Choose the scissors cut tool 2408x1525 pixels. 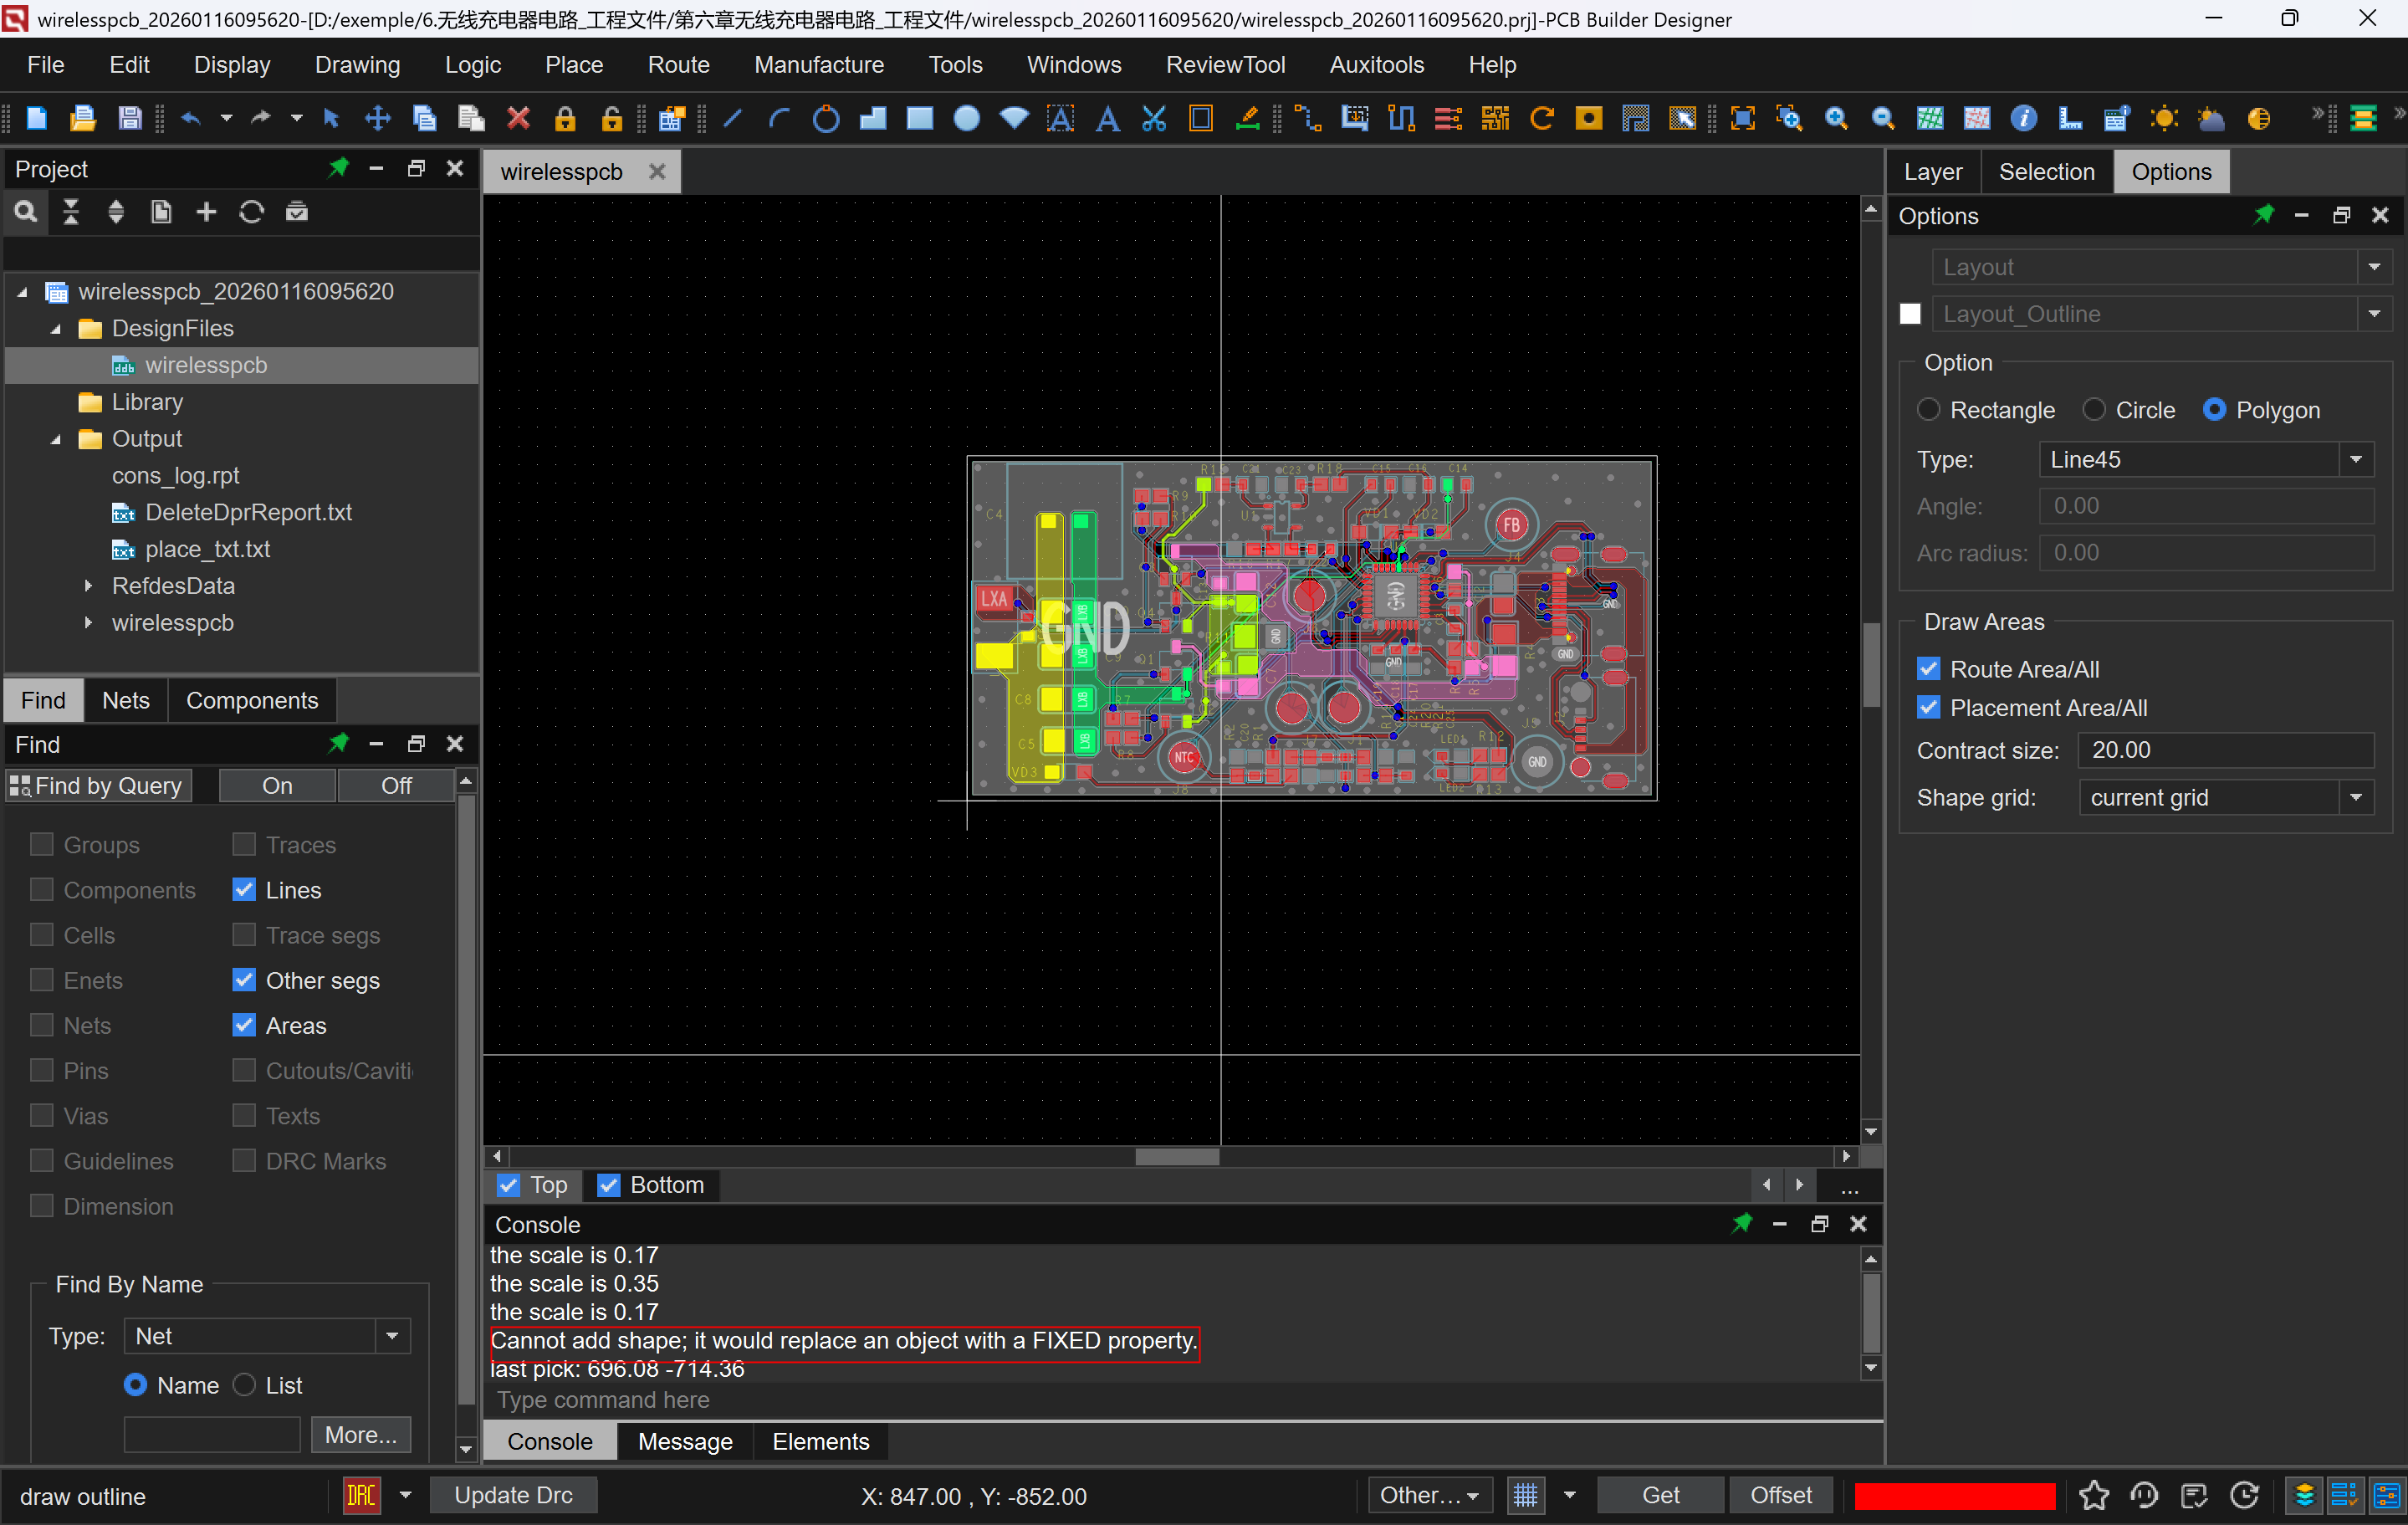coord(1154,119)
